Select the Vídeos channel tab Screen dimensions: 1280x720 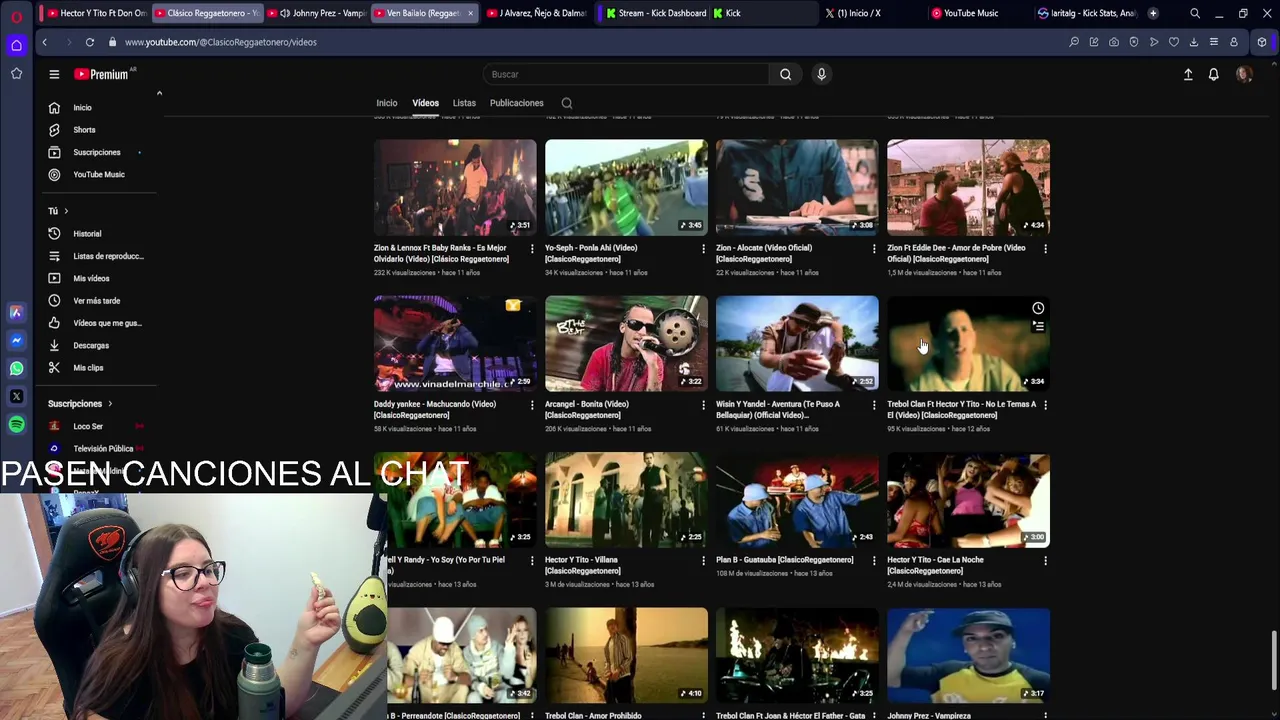tap(425, 103)
